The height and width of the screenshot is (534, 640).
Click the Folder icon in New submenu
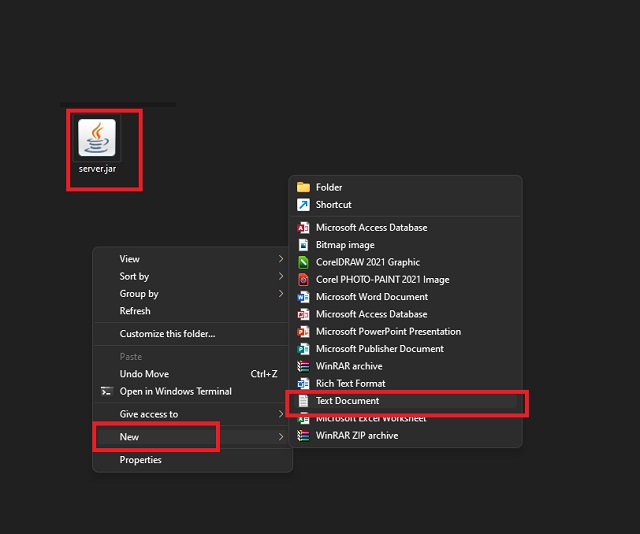[303, 187]
